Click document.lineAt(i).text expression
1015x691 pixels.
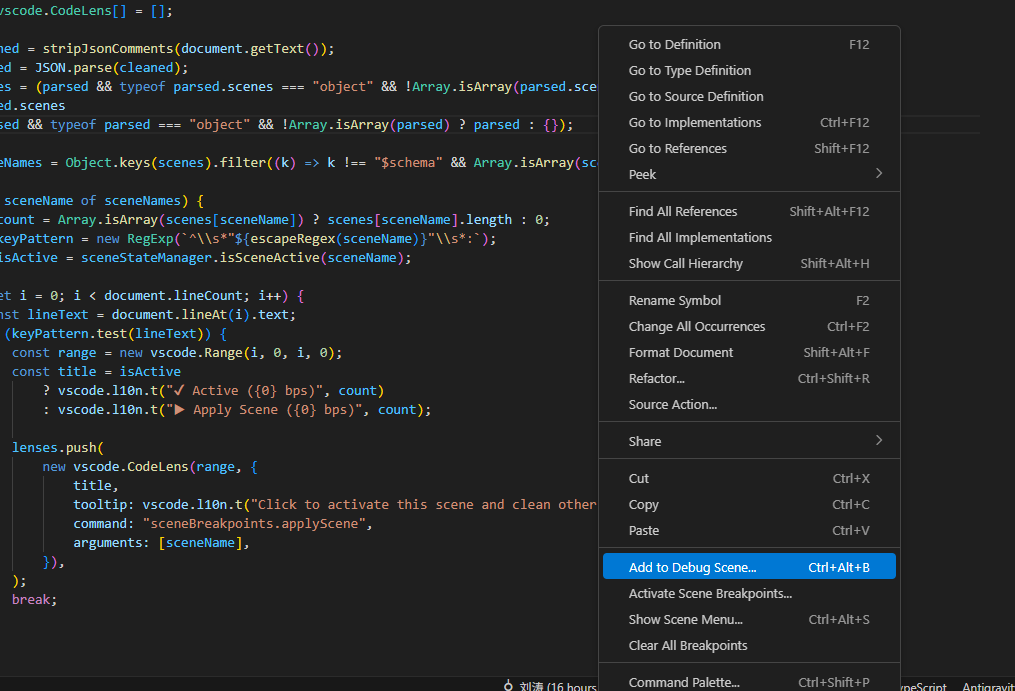pyautogui.click(x=200, y=314)
